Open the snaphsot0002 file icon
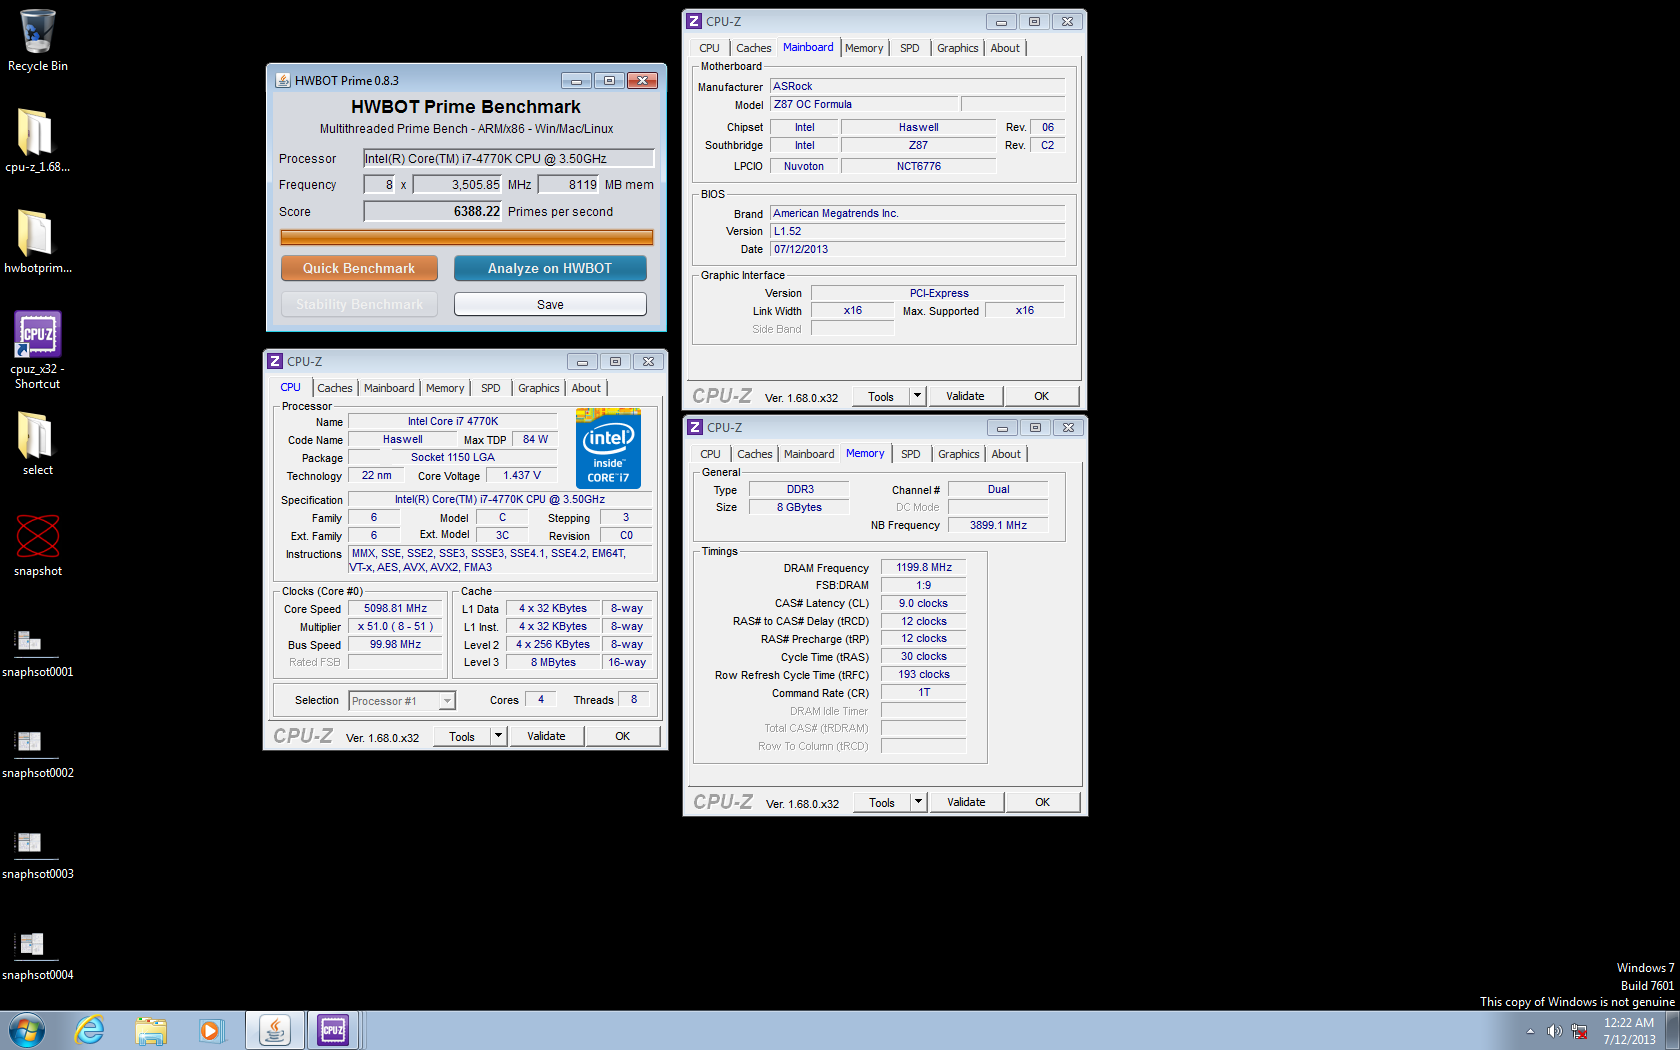 tap(37, 752)
